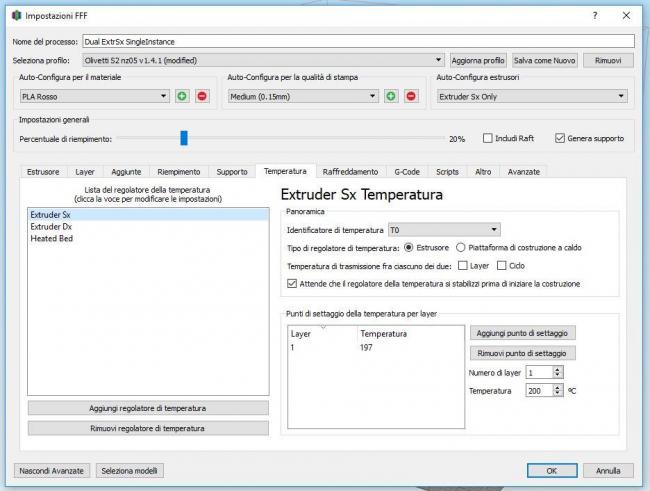Image resolution: width=650 pixels, height=491 pixels.
Task: Click Aggiungi punto di settaggio button
Action: pos(522,332)
